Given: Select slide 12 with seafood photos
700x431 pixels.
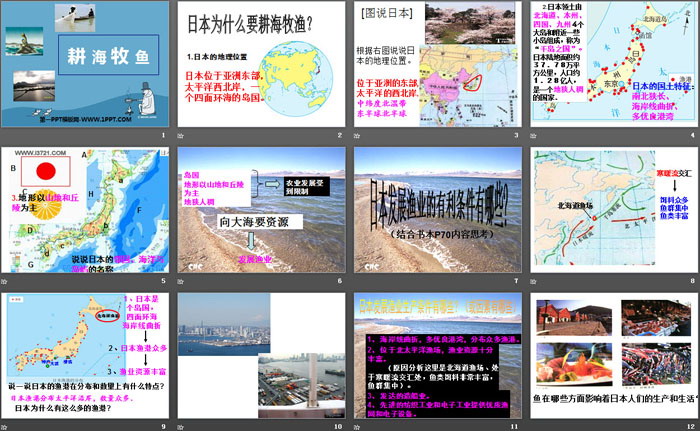Looking at the screenshot, I should 614,355.
